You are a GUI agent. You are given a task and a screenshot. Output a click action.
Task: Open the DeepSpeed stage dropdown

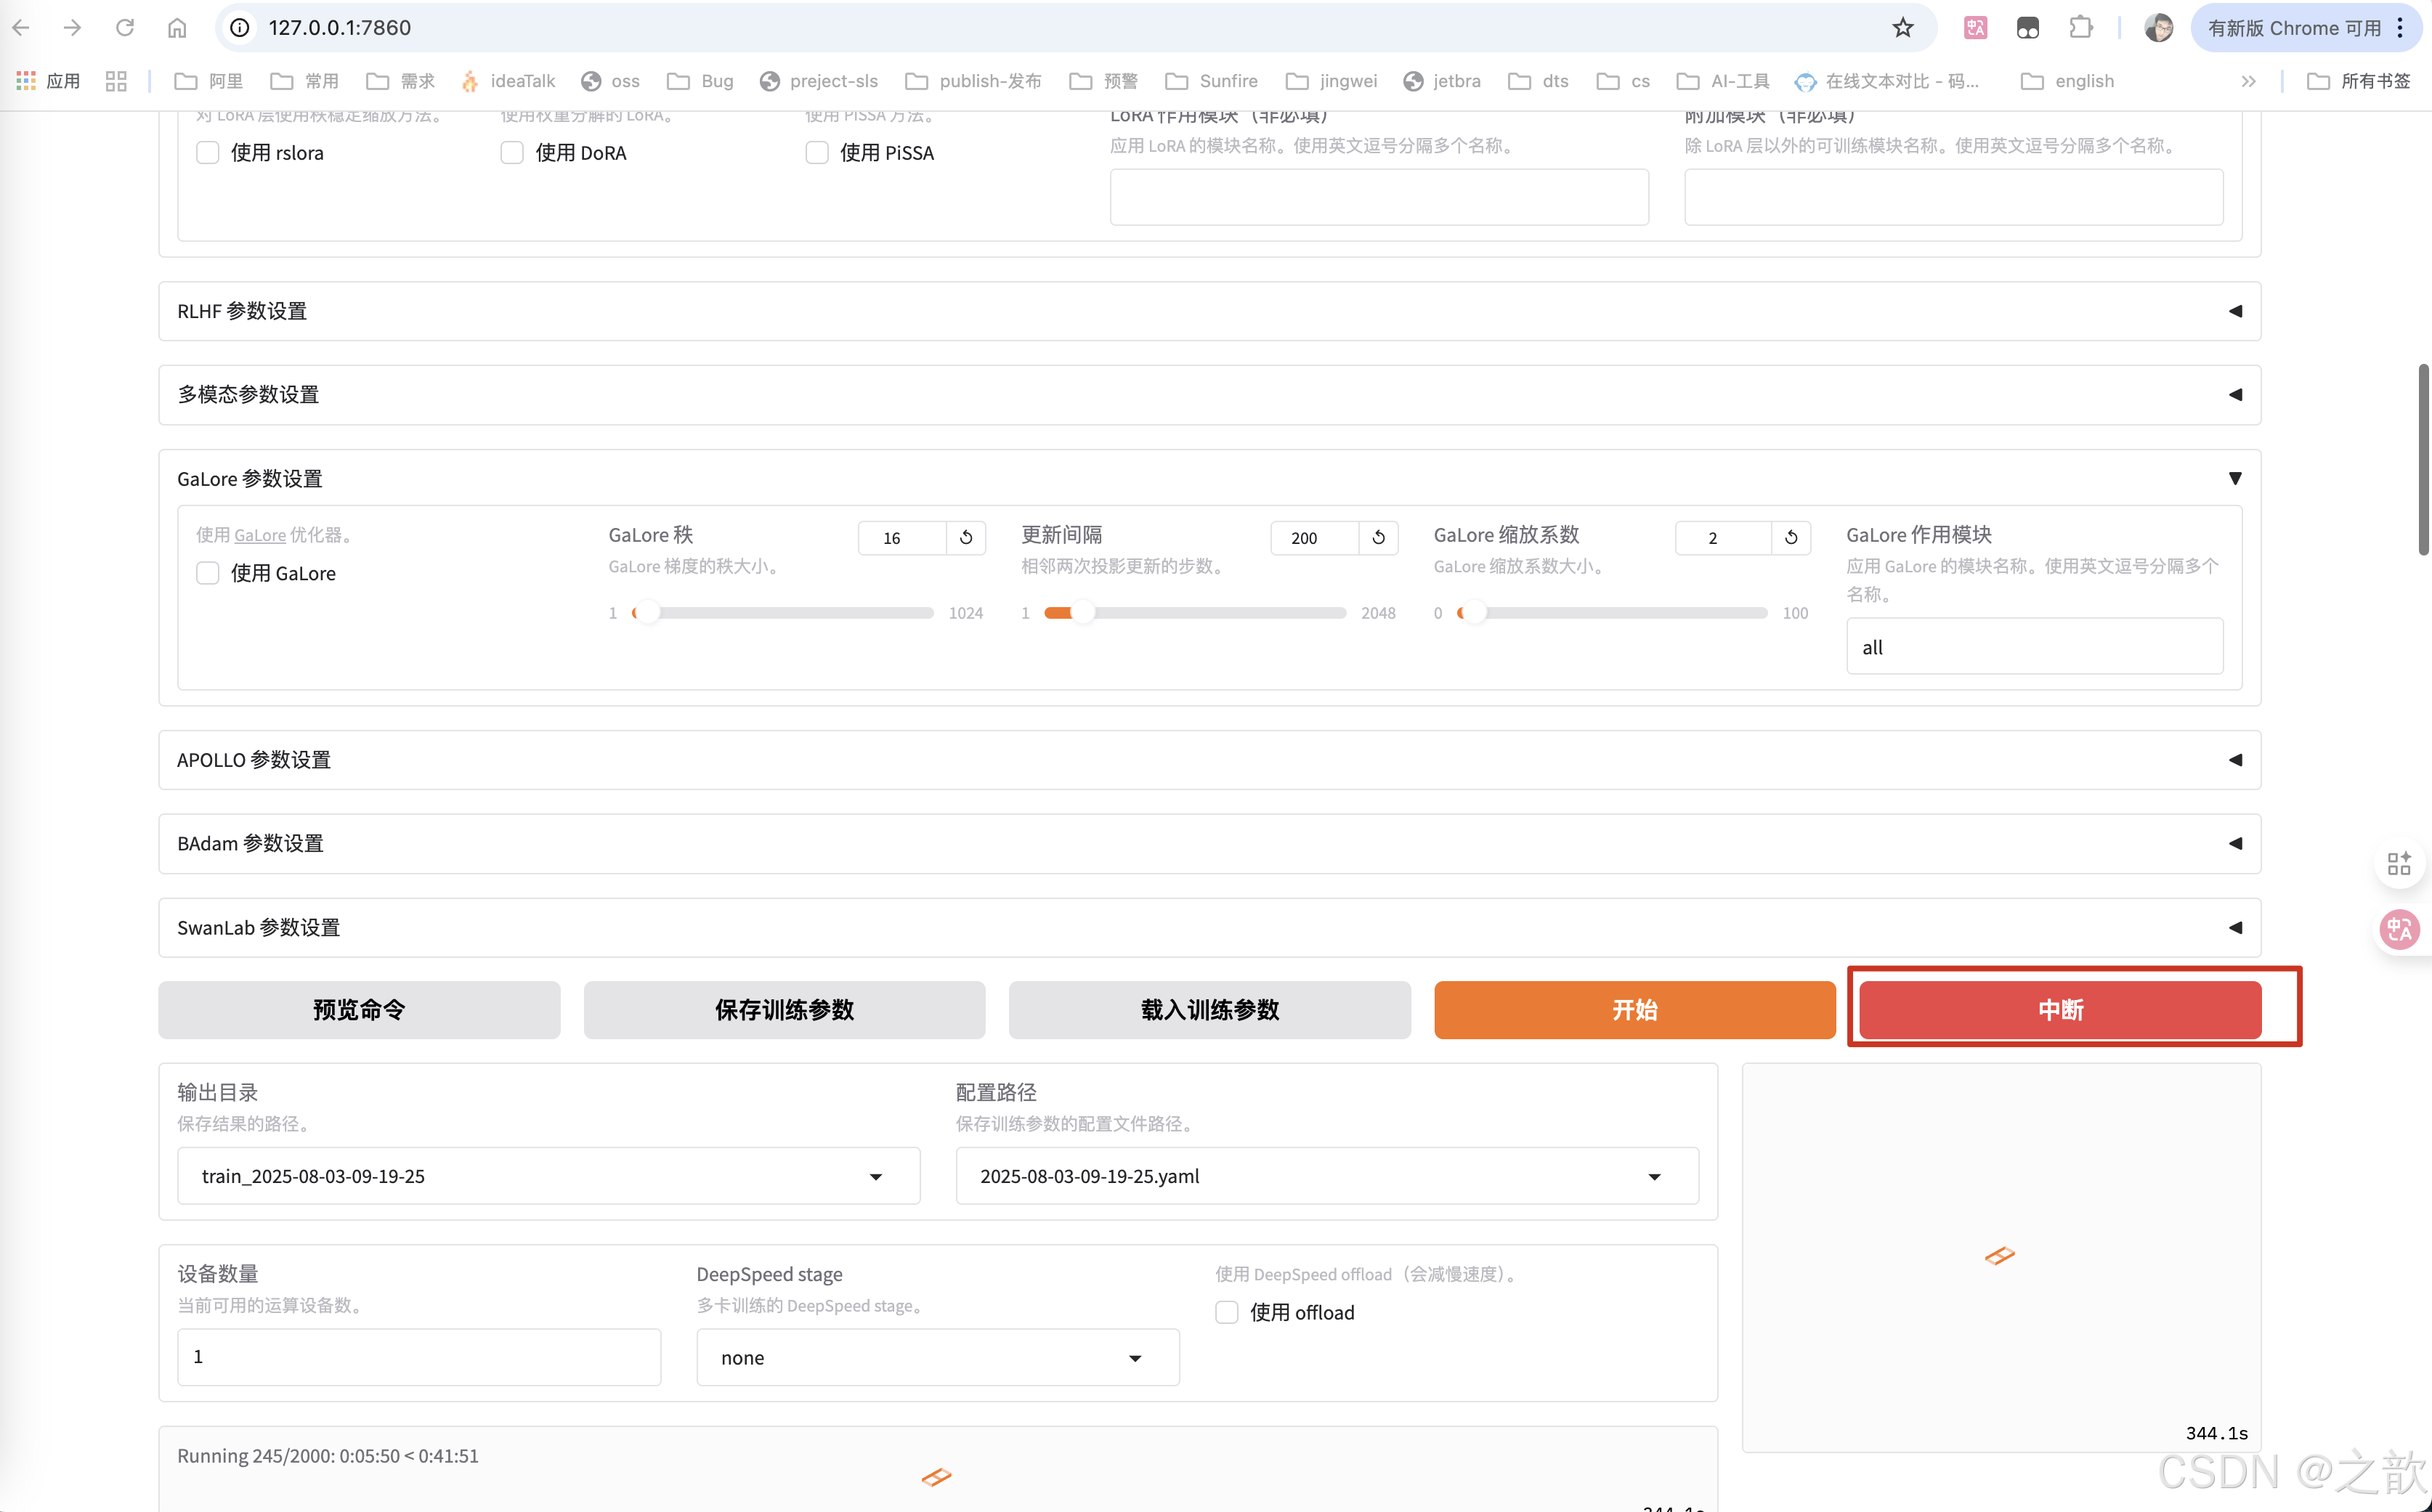937,1357
